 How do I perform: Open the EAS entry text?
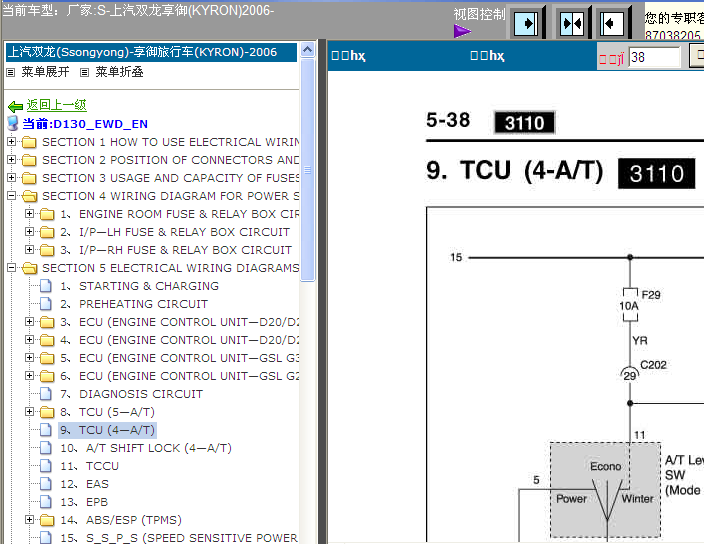click(x=84, y=484)
